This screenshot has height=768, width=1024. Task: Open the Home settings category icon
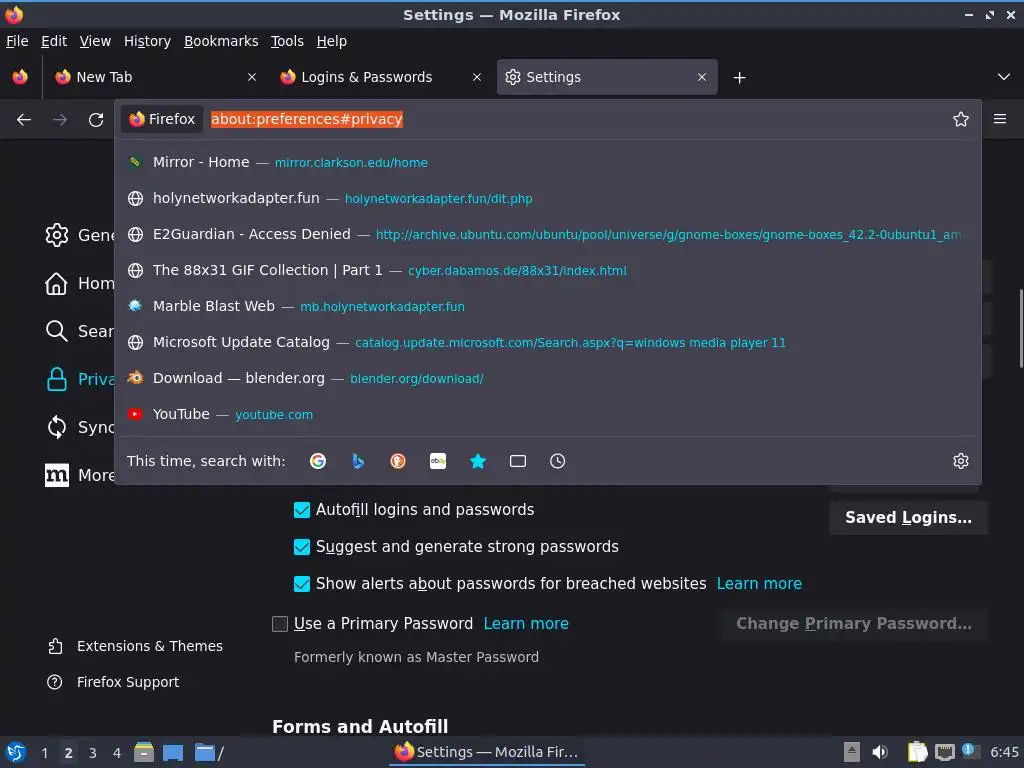pos(57,283)
